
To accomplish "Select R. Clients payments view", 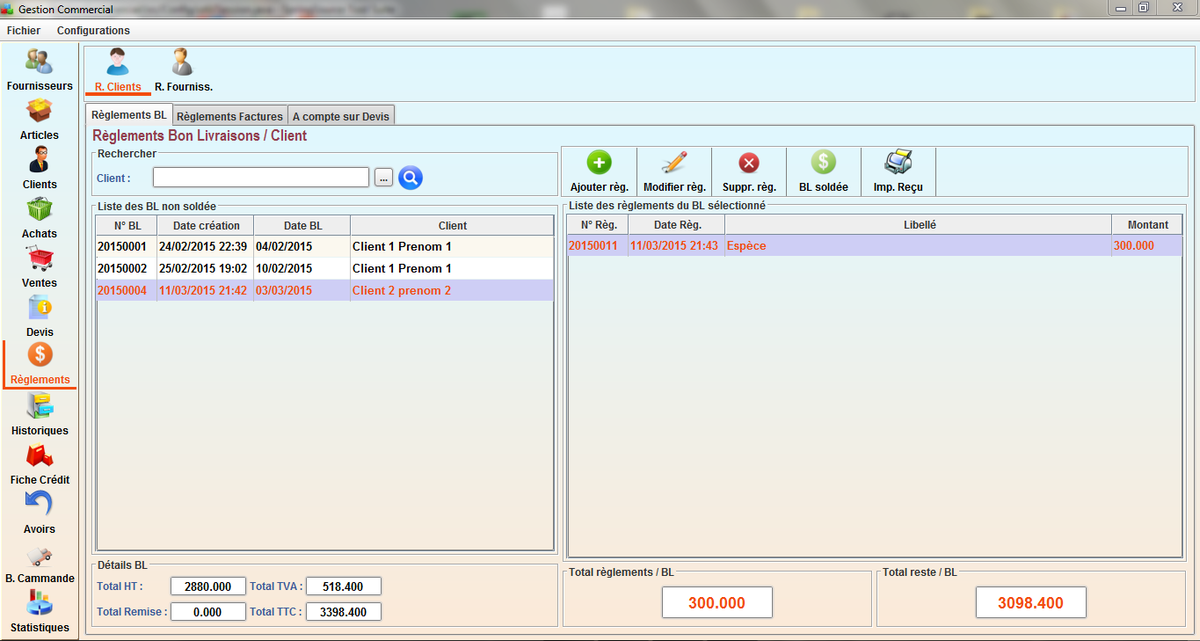I will pyautogui.click(x=118, y=70).
